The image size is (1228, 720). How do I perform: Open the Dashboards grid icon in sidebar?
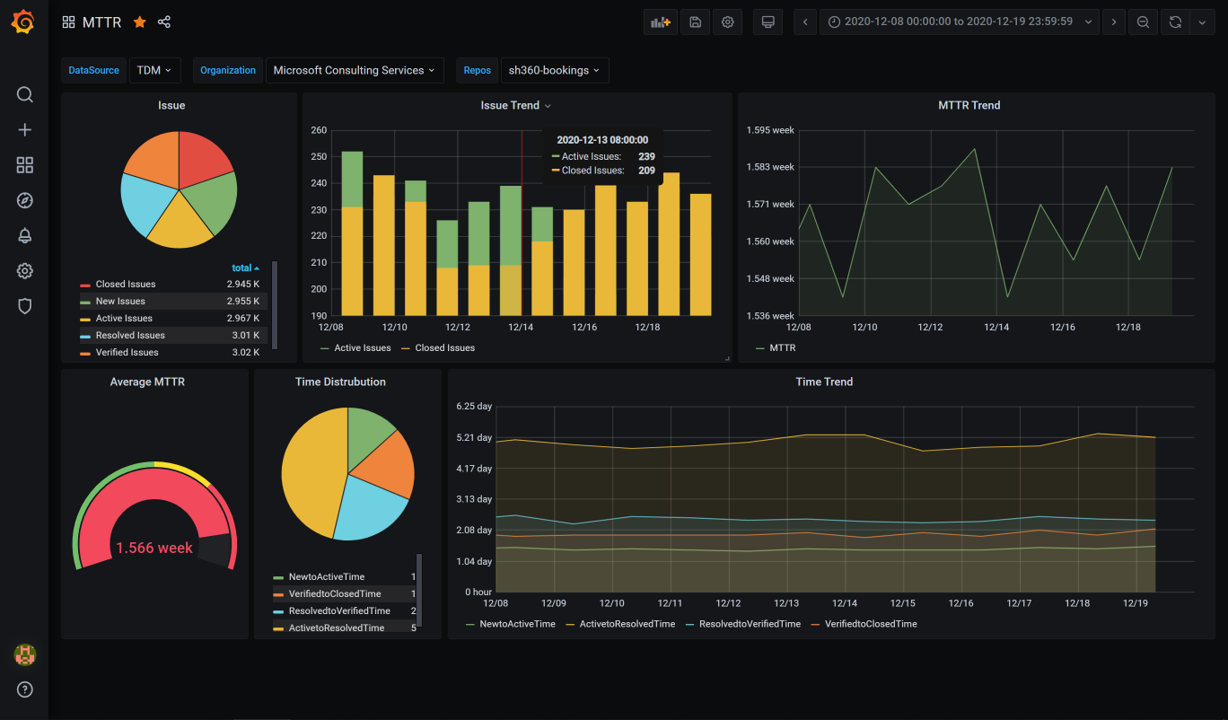coord(25,165)
